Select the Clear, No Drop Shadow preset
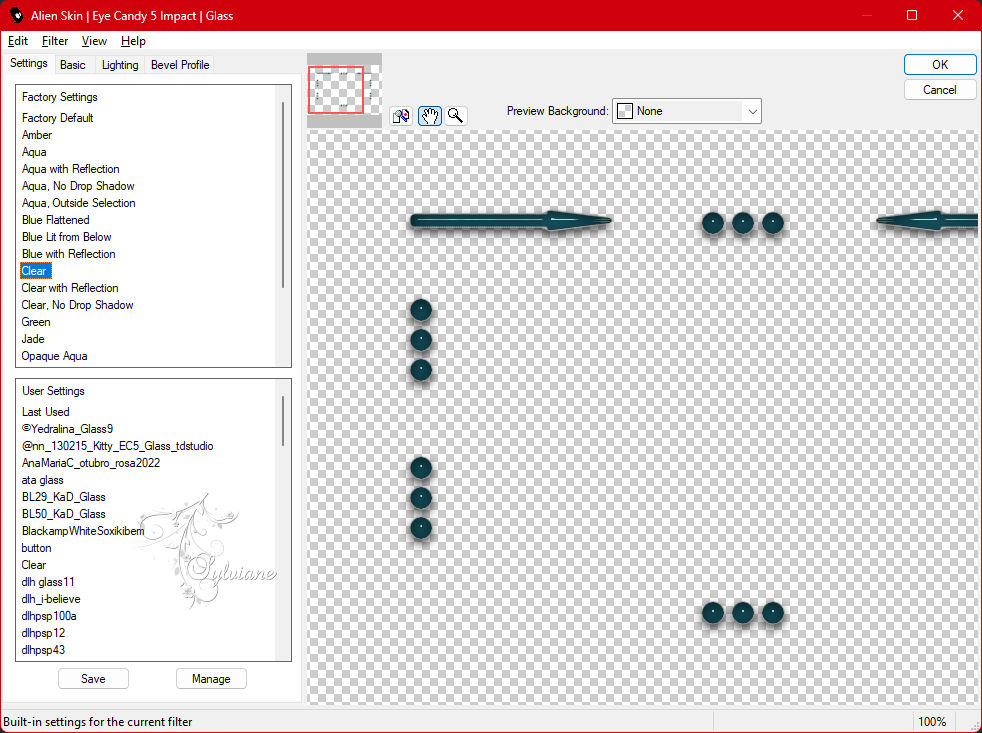 tap(78, 304)
